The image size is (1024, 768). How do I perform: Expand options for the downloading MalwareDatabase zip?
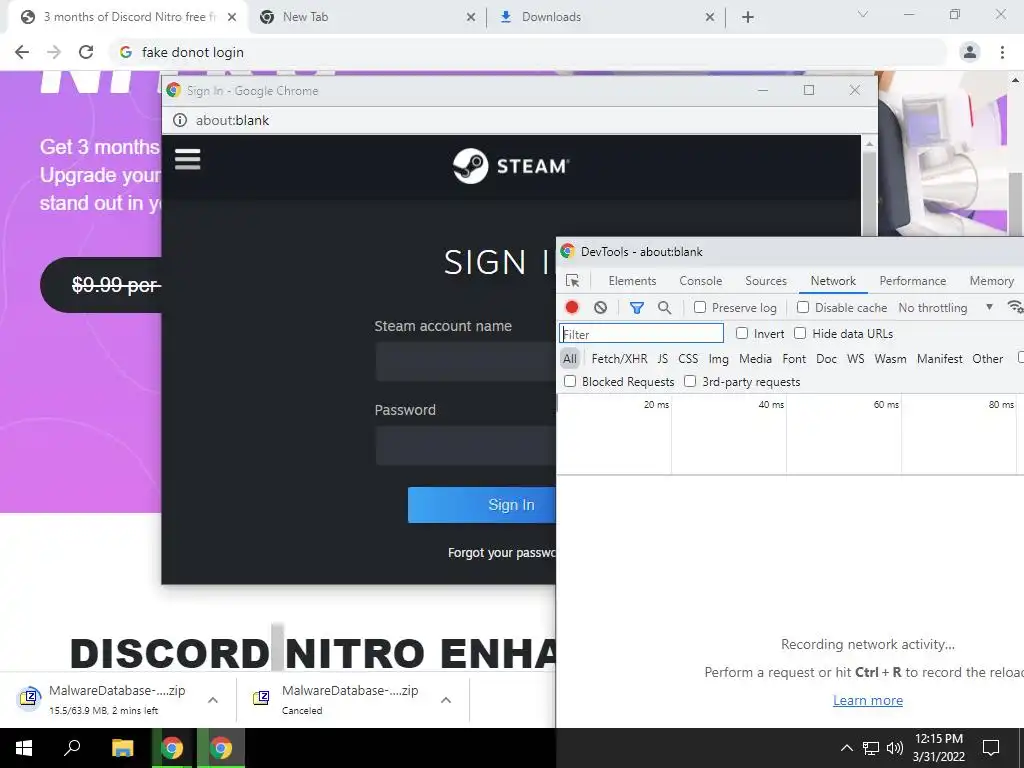coord(212,700)
